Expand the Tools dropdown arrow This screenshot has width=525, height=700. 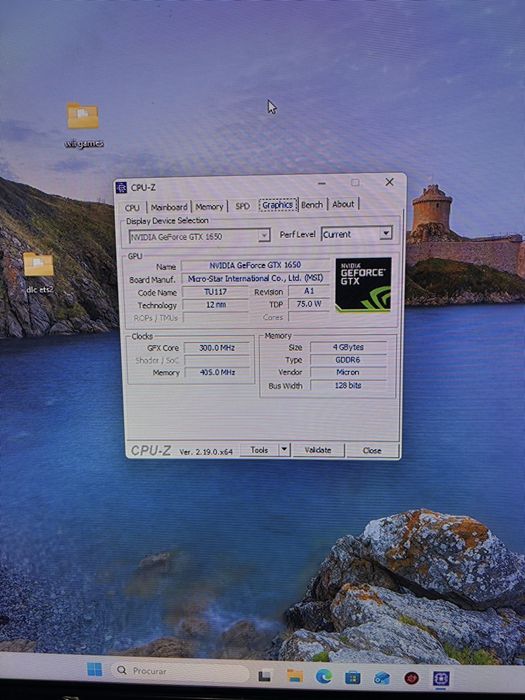(x=284, y=450)
